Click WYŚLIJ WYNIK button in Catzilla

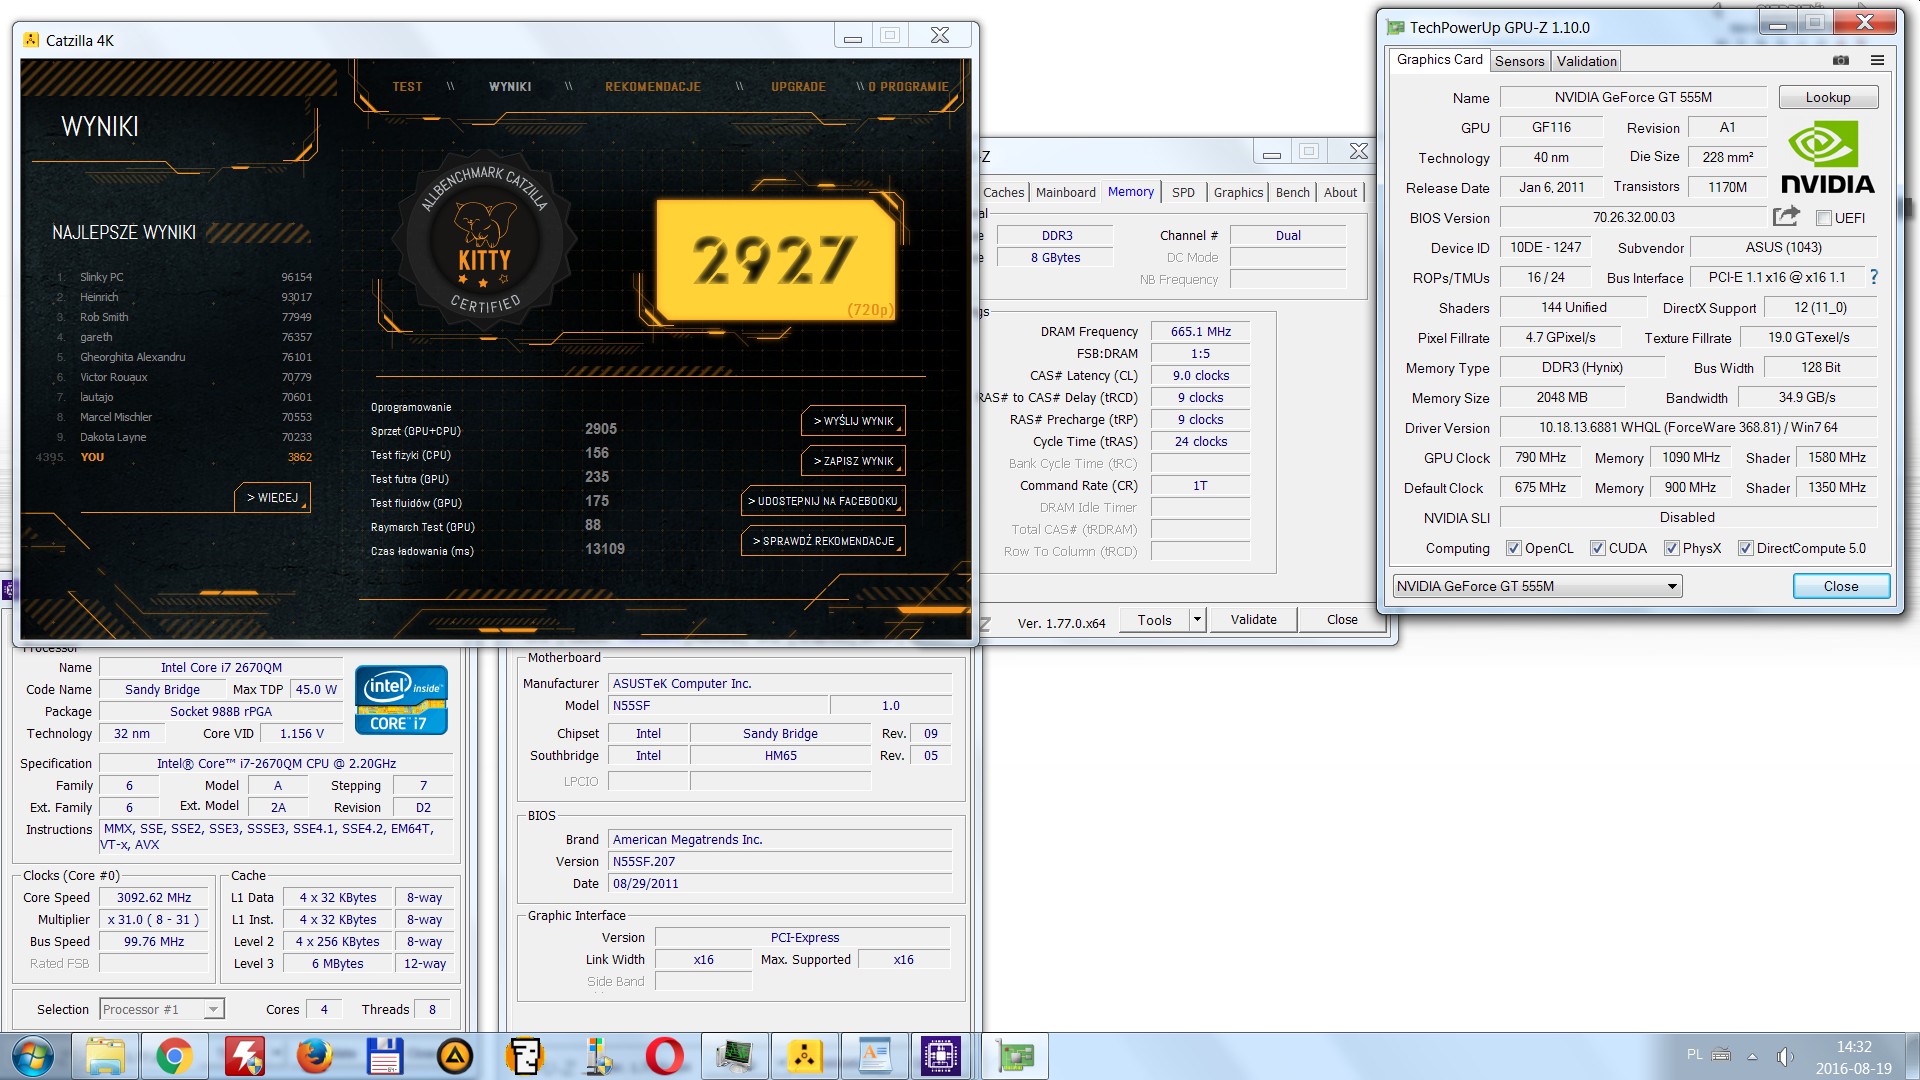tap(853, 421)
